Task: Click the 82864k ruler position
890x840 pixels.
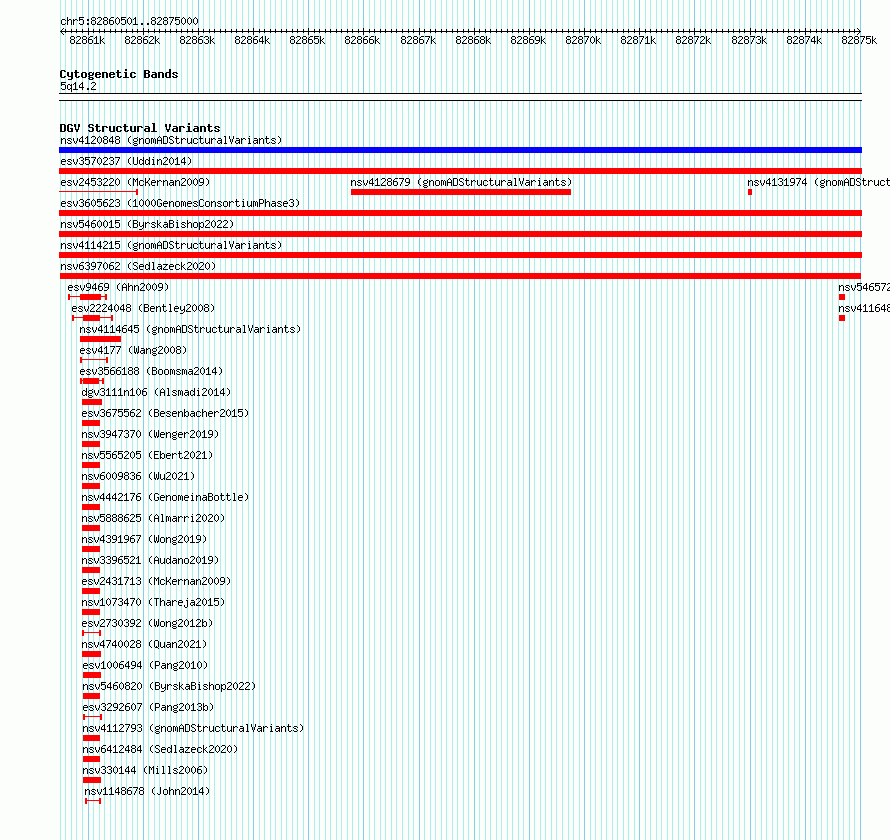Action: [252, 40]
